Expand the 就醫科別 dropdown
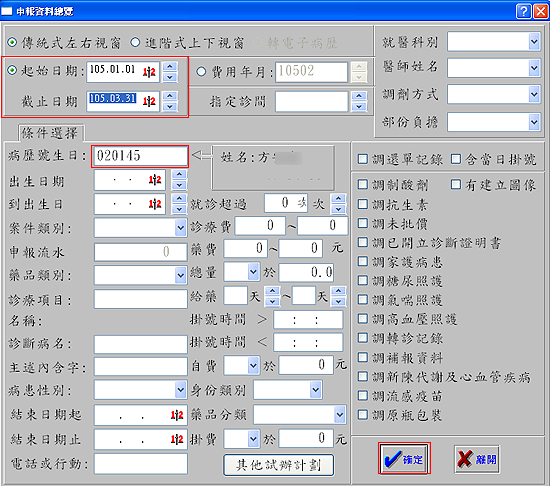550x486 pixels. [534, 42]
